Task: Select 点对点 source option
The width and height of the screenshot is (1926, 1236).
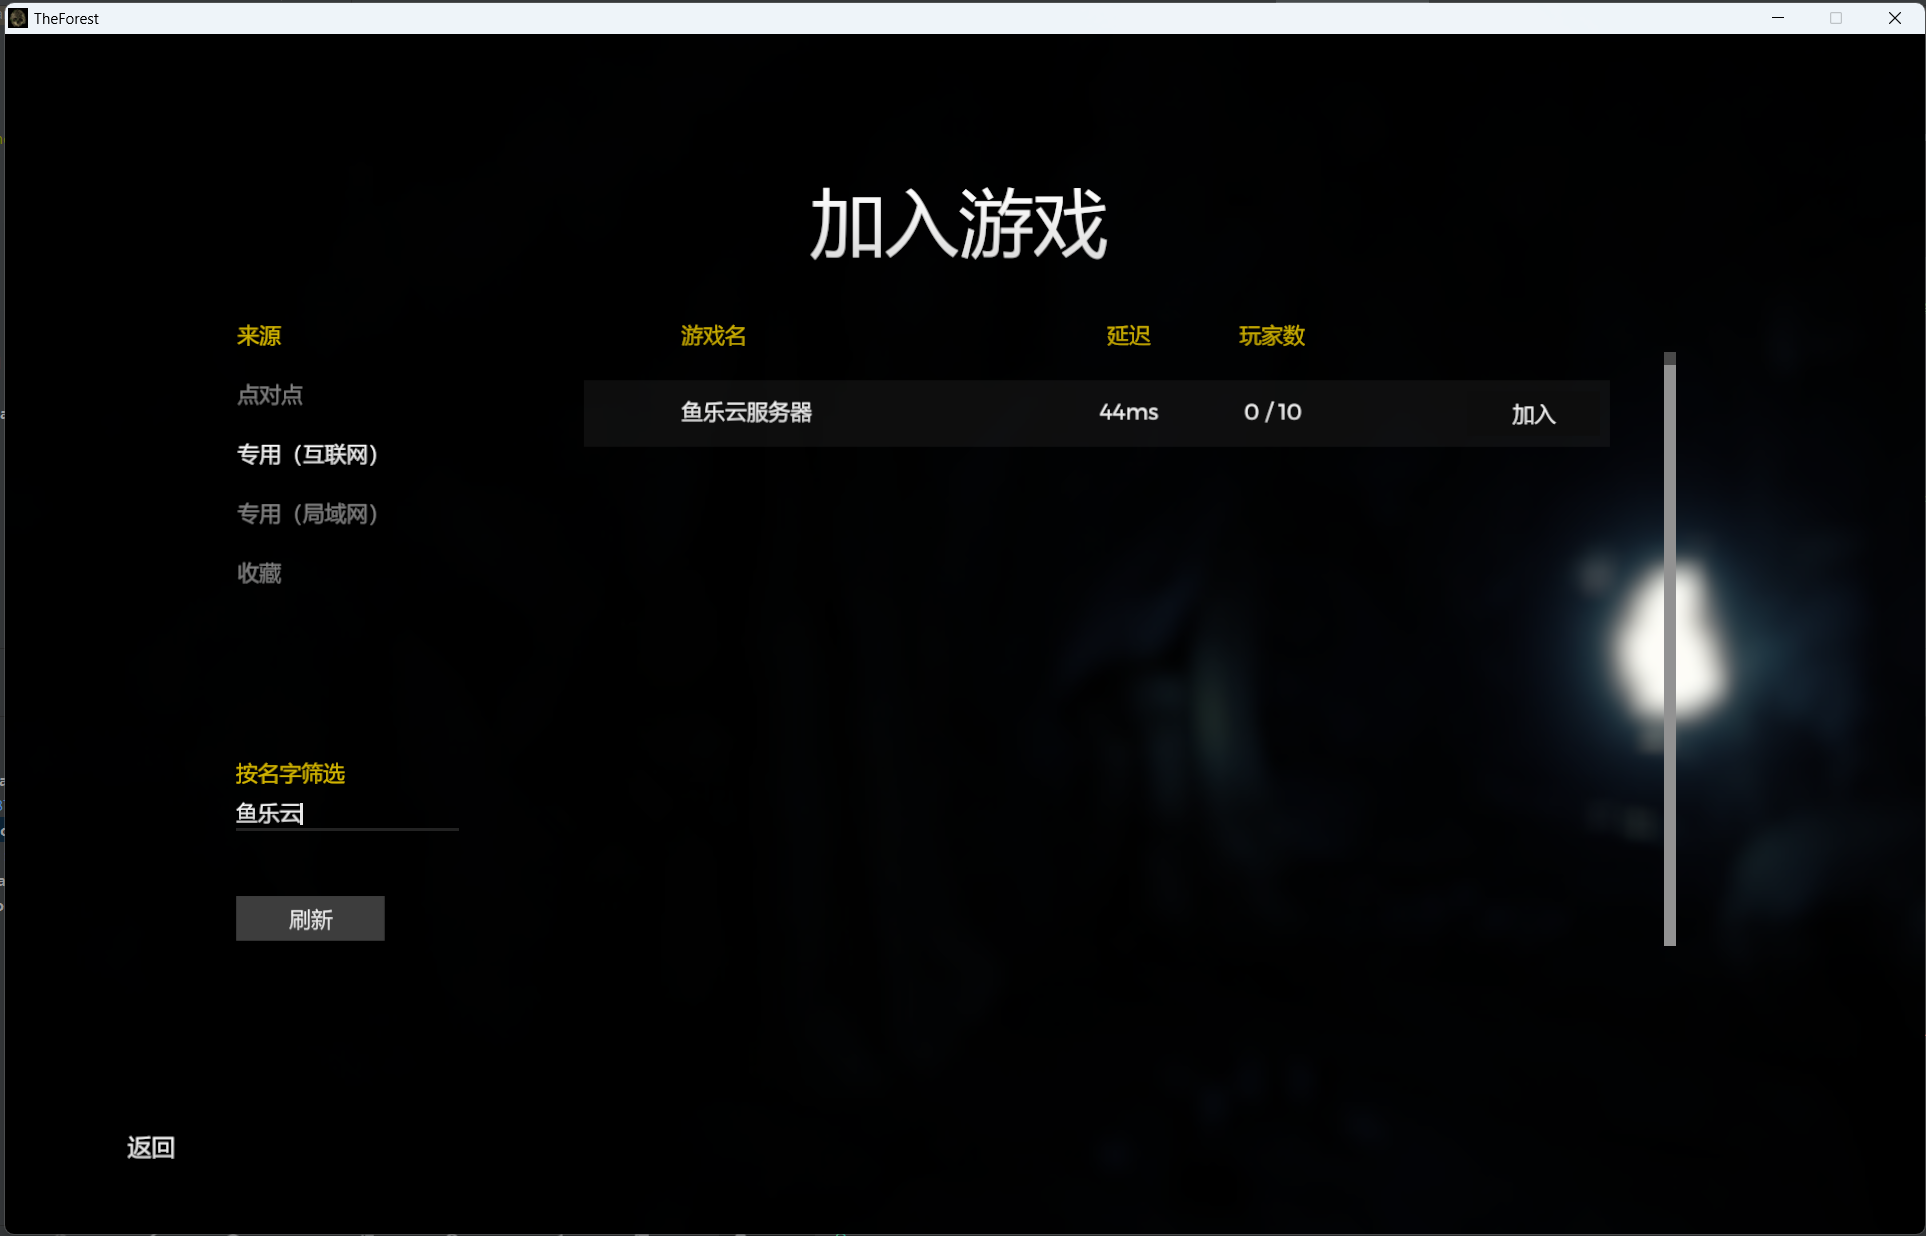Action: 269,395
